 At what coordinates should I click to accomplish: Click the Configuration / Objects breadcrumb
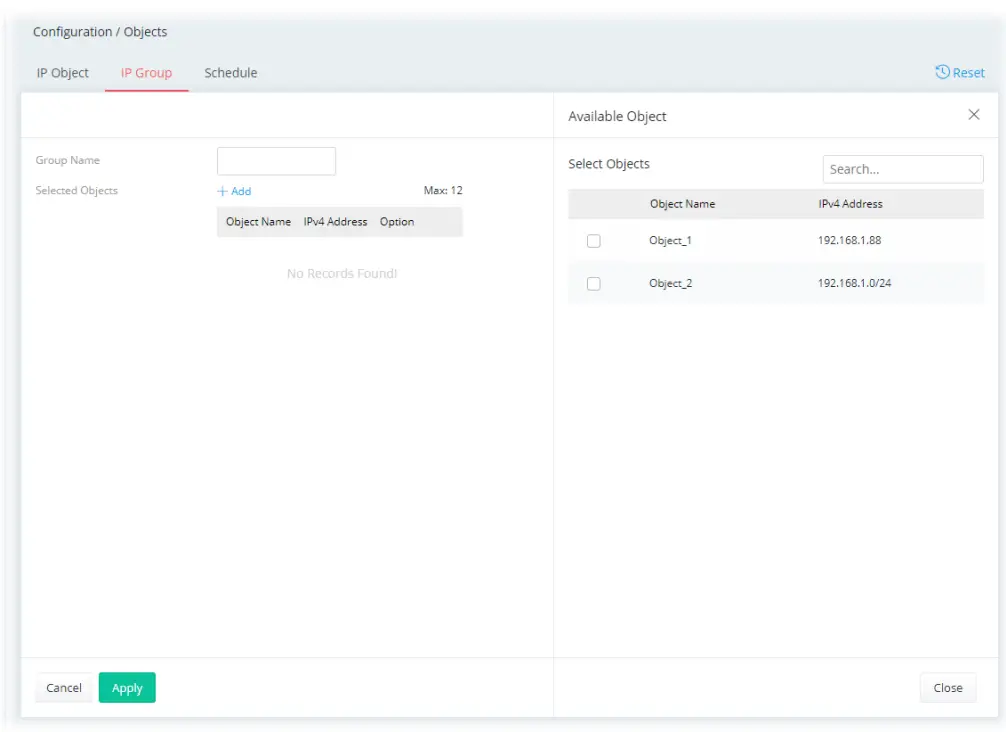point(100,32)
